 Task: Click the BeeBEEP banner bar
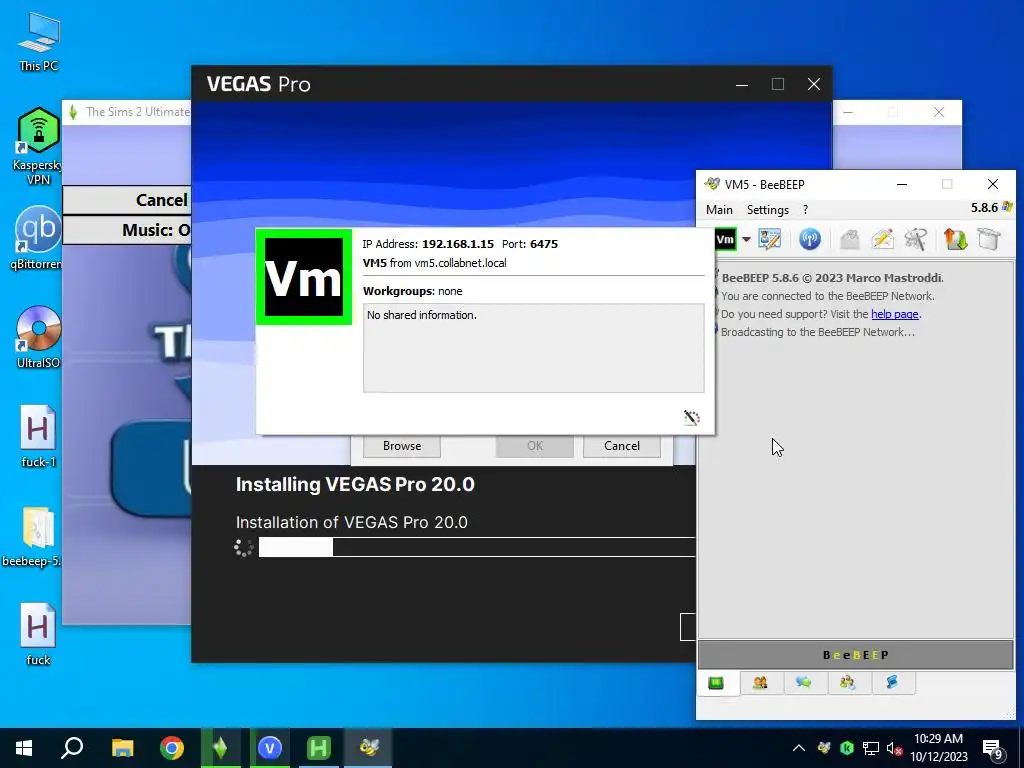[x=856, y=655]
